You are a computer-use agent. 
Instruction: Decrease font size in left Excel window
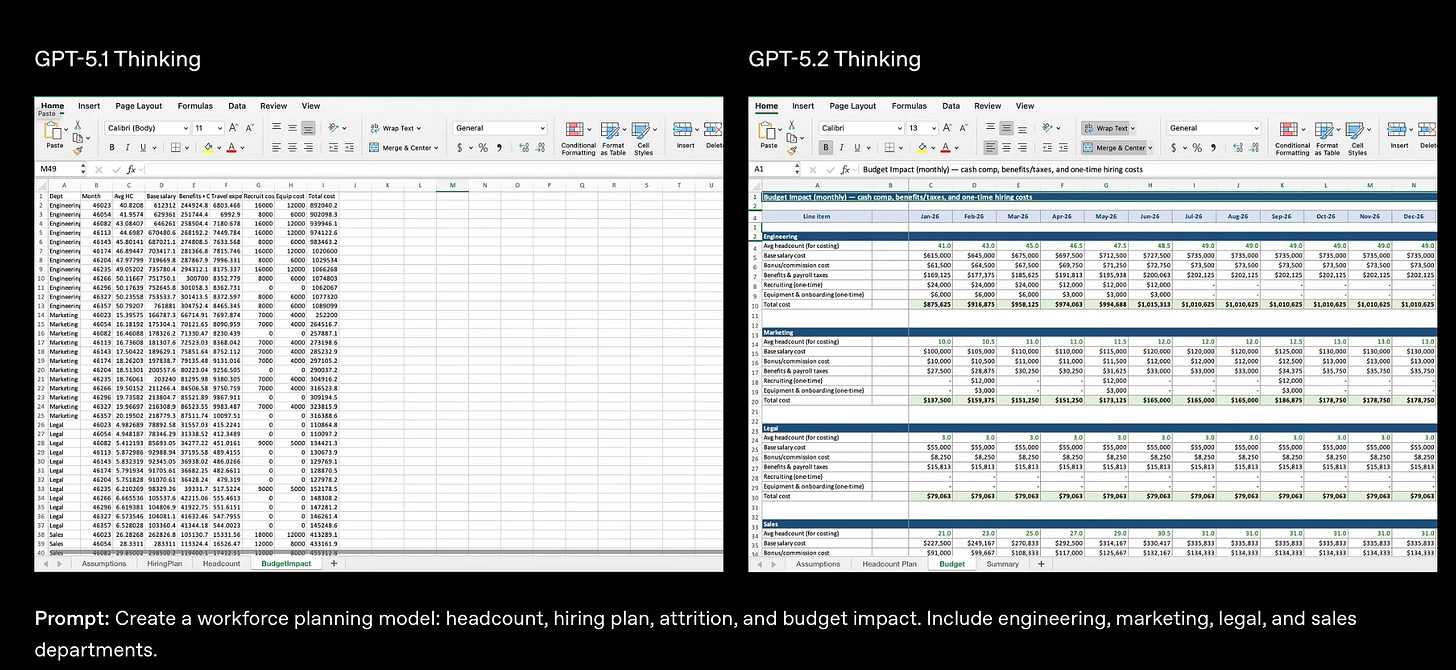(x=249, y=128)
